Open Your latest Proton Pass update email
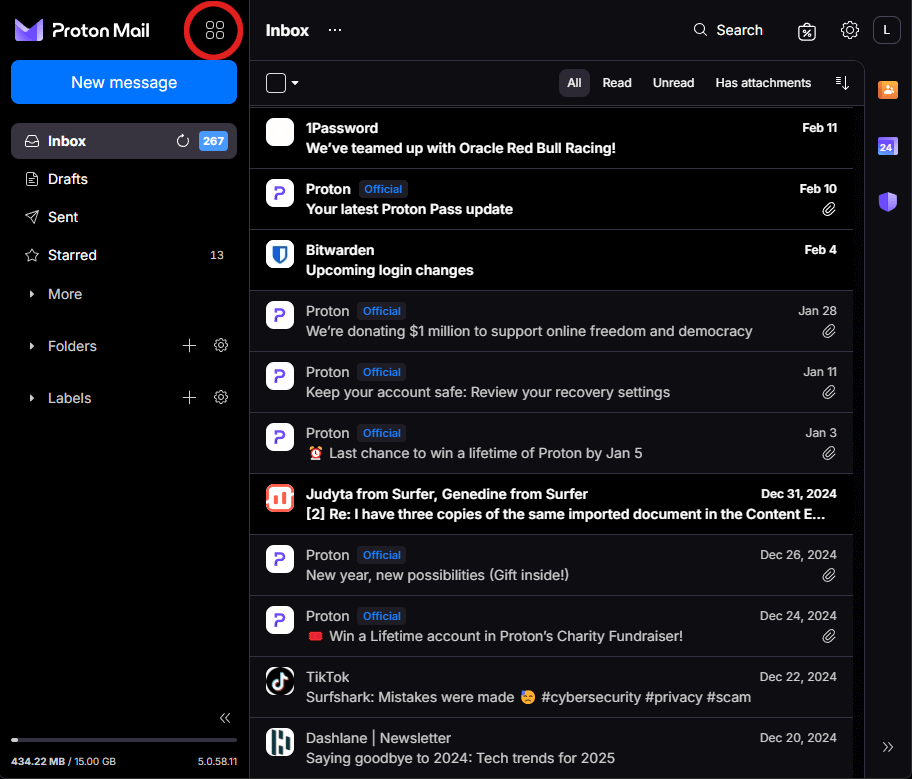912x779 pixels. (551, 199)
